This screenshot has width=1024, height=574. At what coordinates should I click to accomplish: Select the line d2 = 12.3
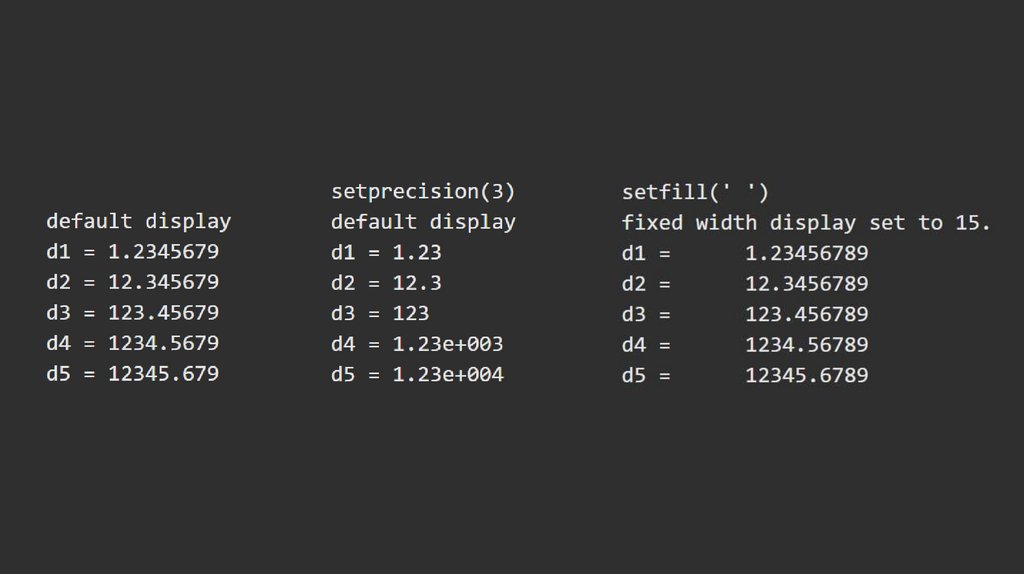click(x=386, y=283)
